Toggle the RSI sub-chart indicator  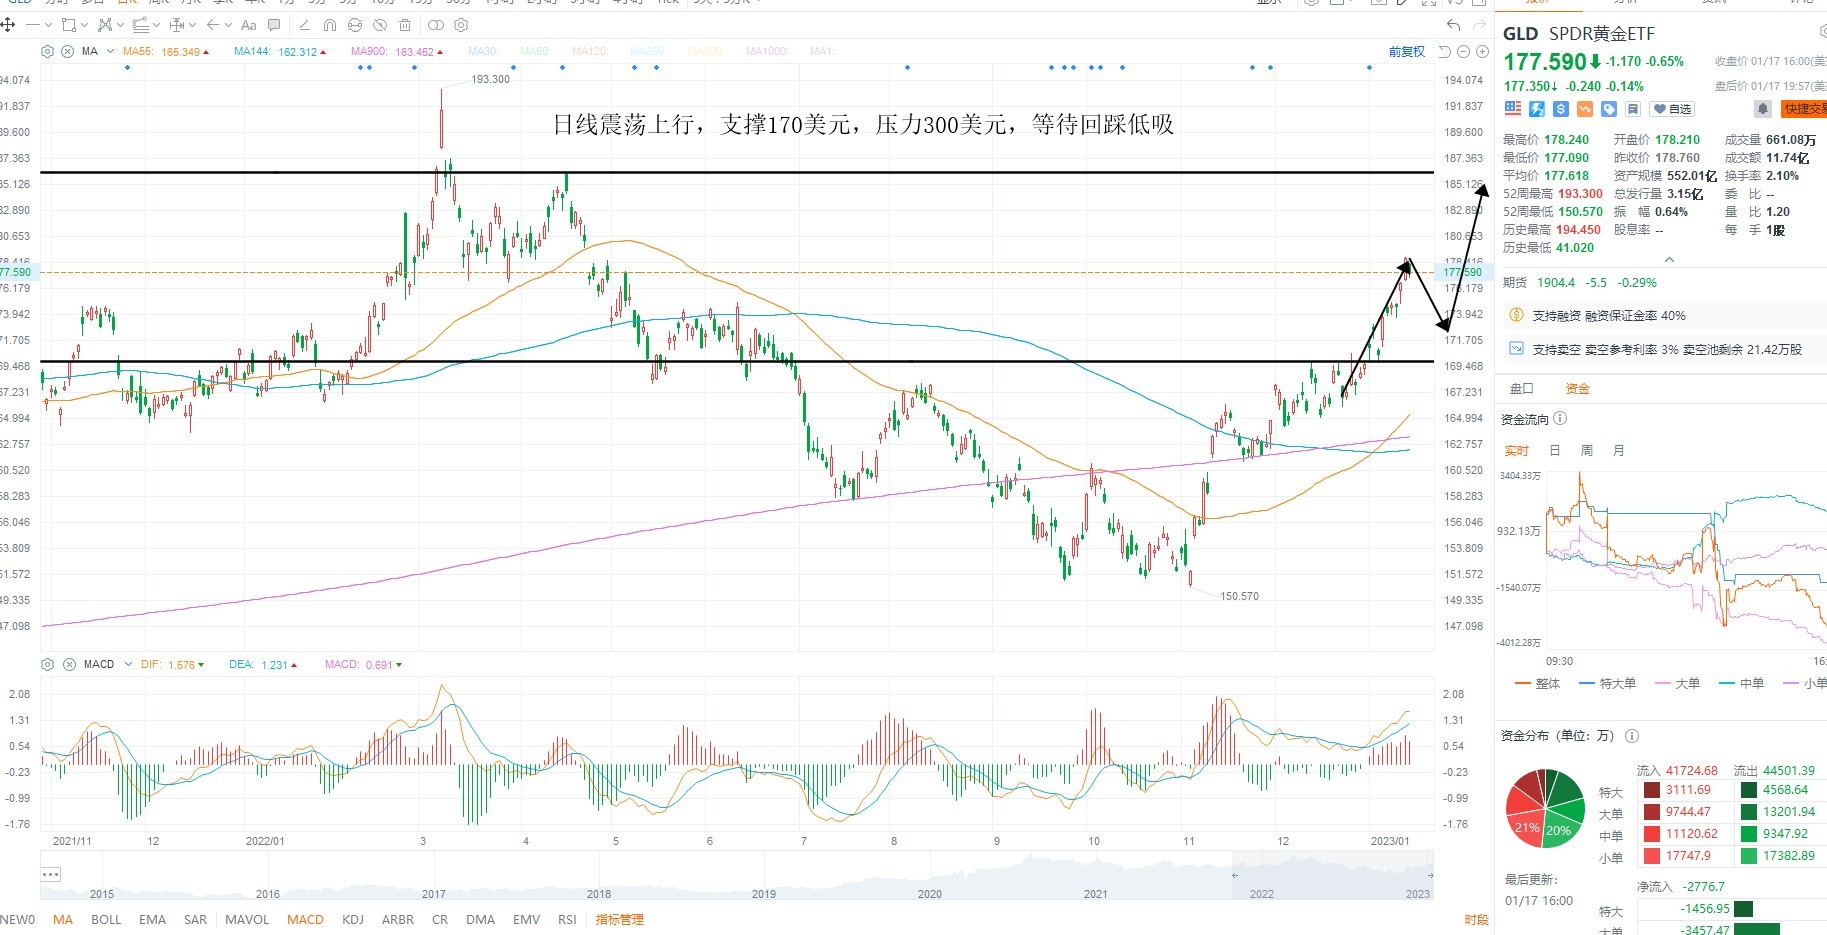567,919
